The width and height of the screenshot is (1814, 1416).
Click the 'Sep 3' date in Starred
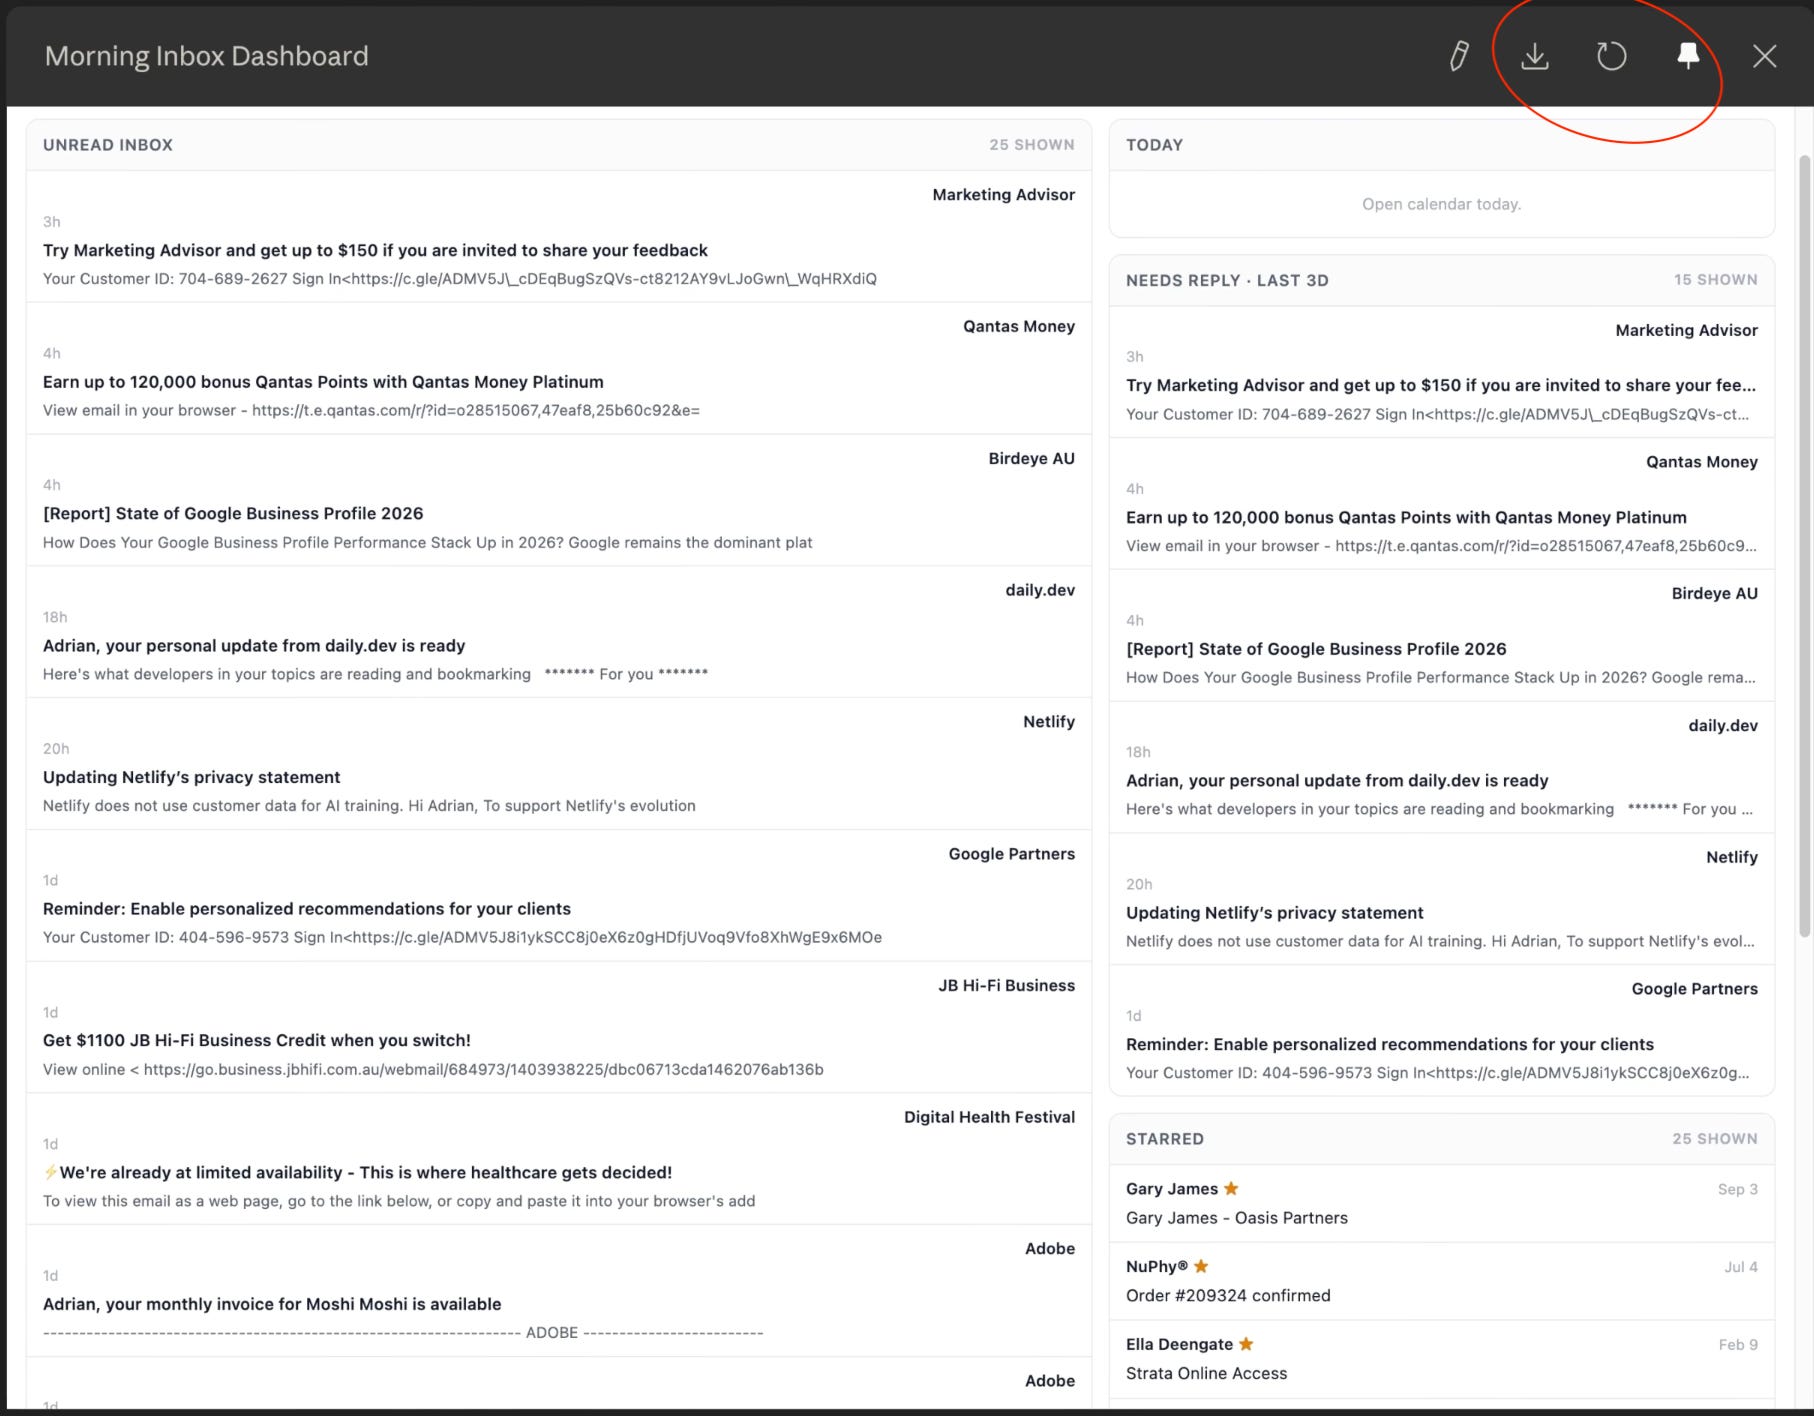pyautogui.click(x=1738, y=1189)
